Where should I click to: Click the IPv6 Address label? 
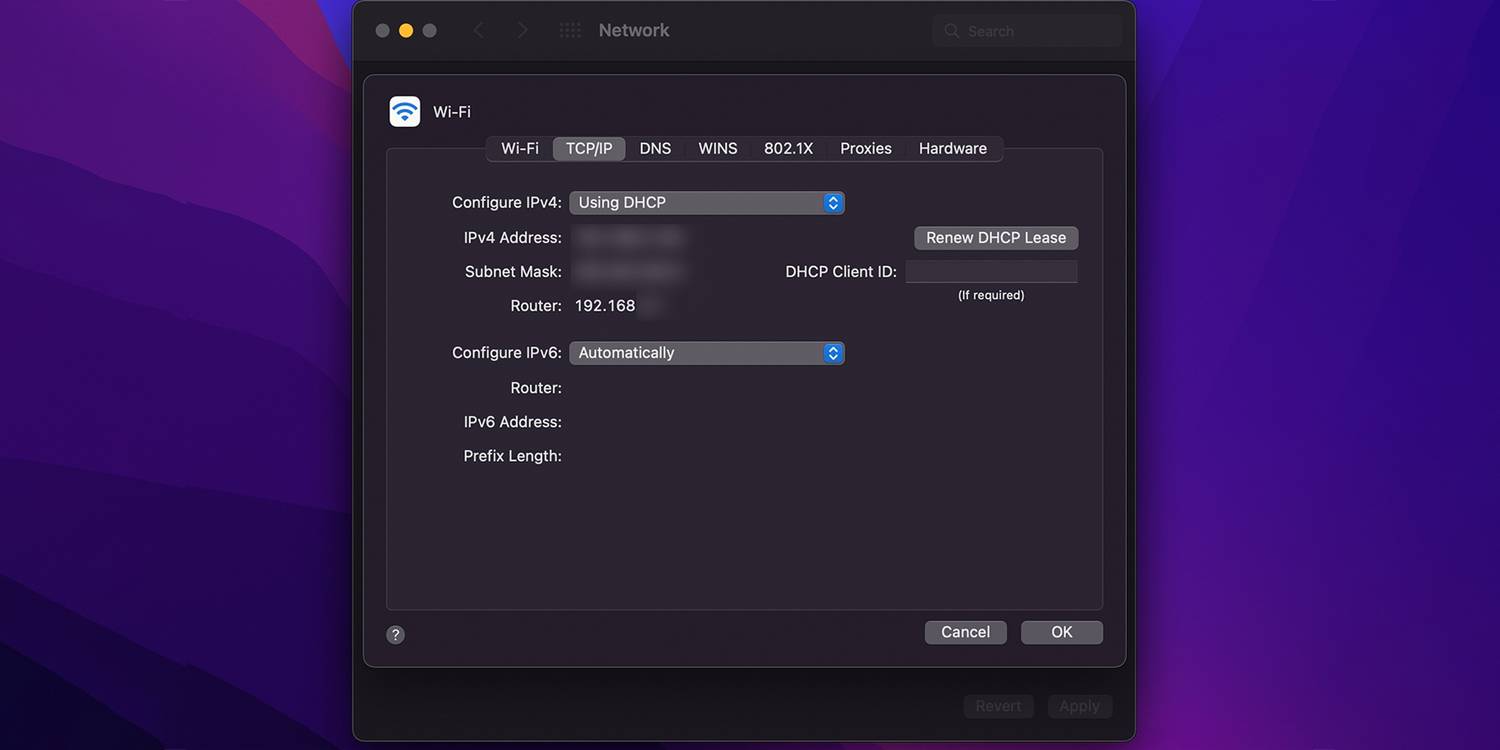point(513,422)
